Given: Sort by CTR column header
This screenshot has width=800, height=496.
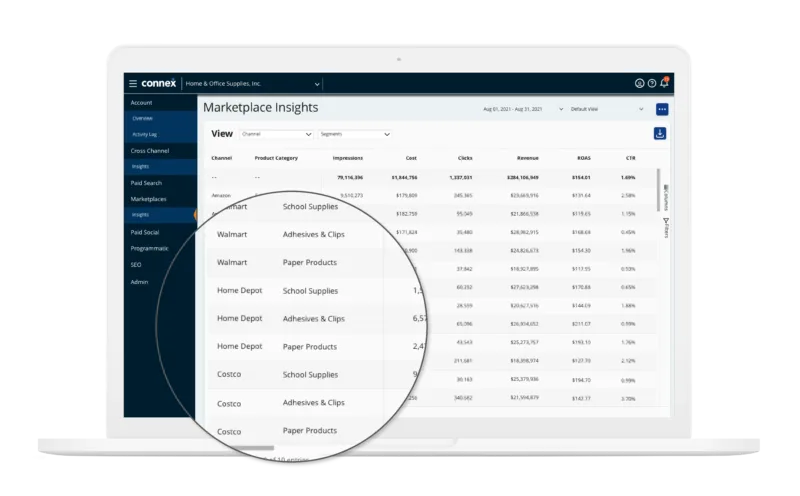Looking at the screenshot, I should tap(631, 158).
